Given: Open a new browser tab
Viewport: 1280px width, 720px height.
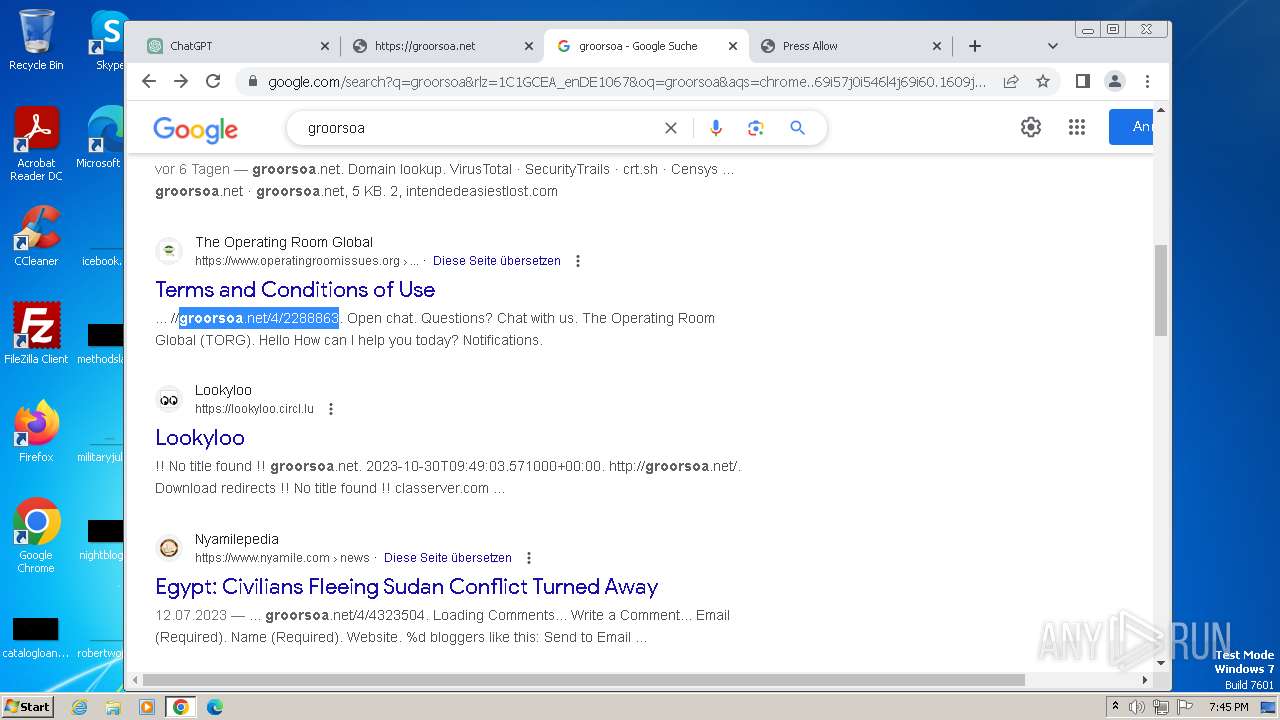Looking at the screenshot, I should (975, 46).
